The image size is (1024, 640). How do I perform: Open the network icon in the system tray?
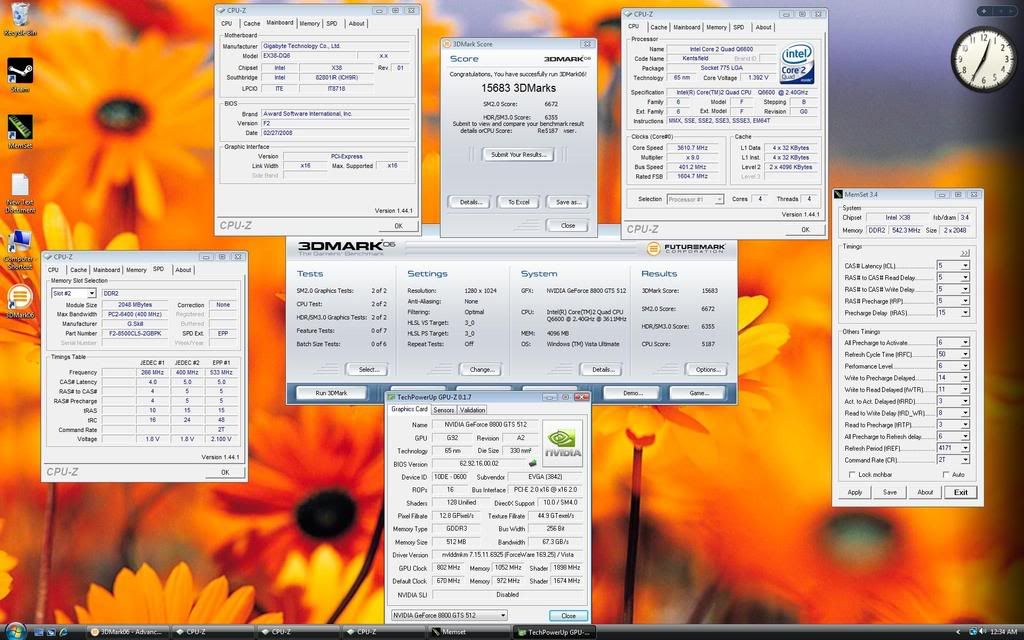972,632
